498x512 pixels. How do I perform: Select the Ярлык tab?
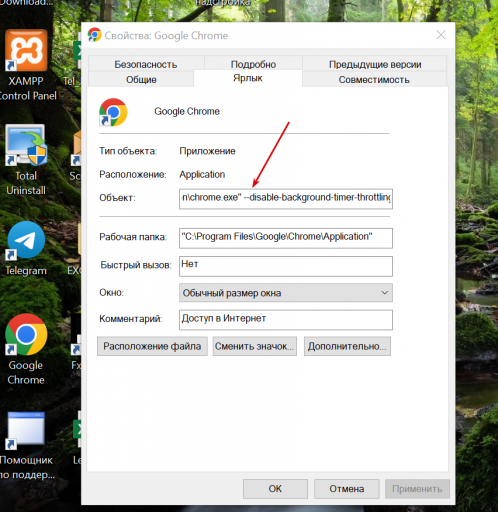(248, 78)
